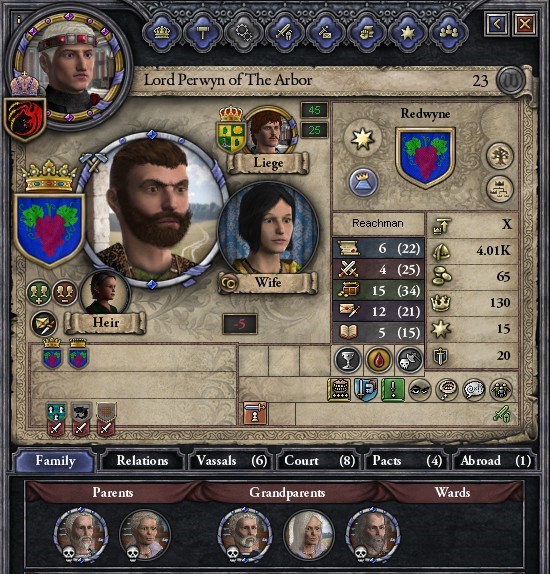Image resolution: width=550 pixels, height=574 pixels.
Task: Open the intrigue dagger and letter icon
Action: (326, 33)
